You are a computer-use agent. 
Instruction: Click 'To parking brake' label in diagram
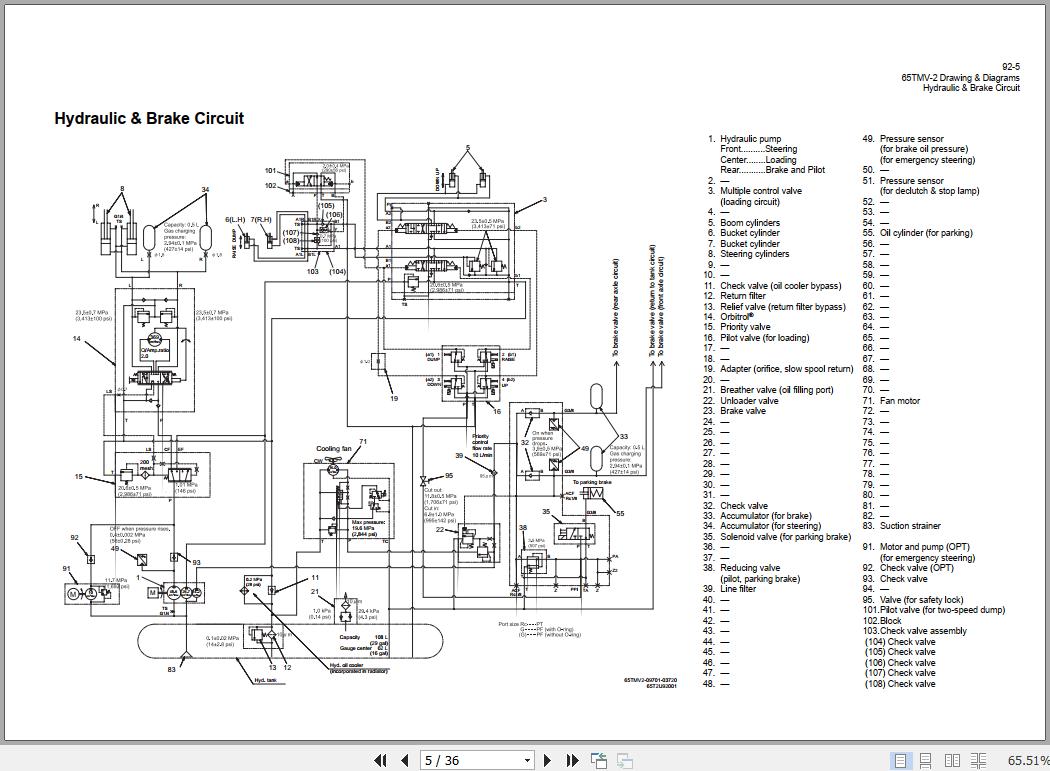tap(592, 482)
